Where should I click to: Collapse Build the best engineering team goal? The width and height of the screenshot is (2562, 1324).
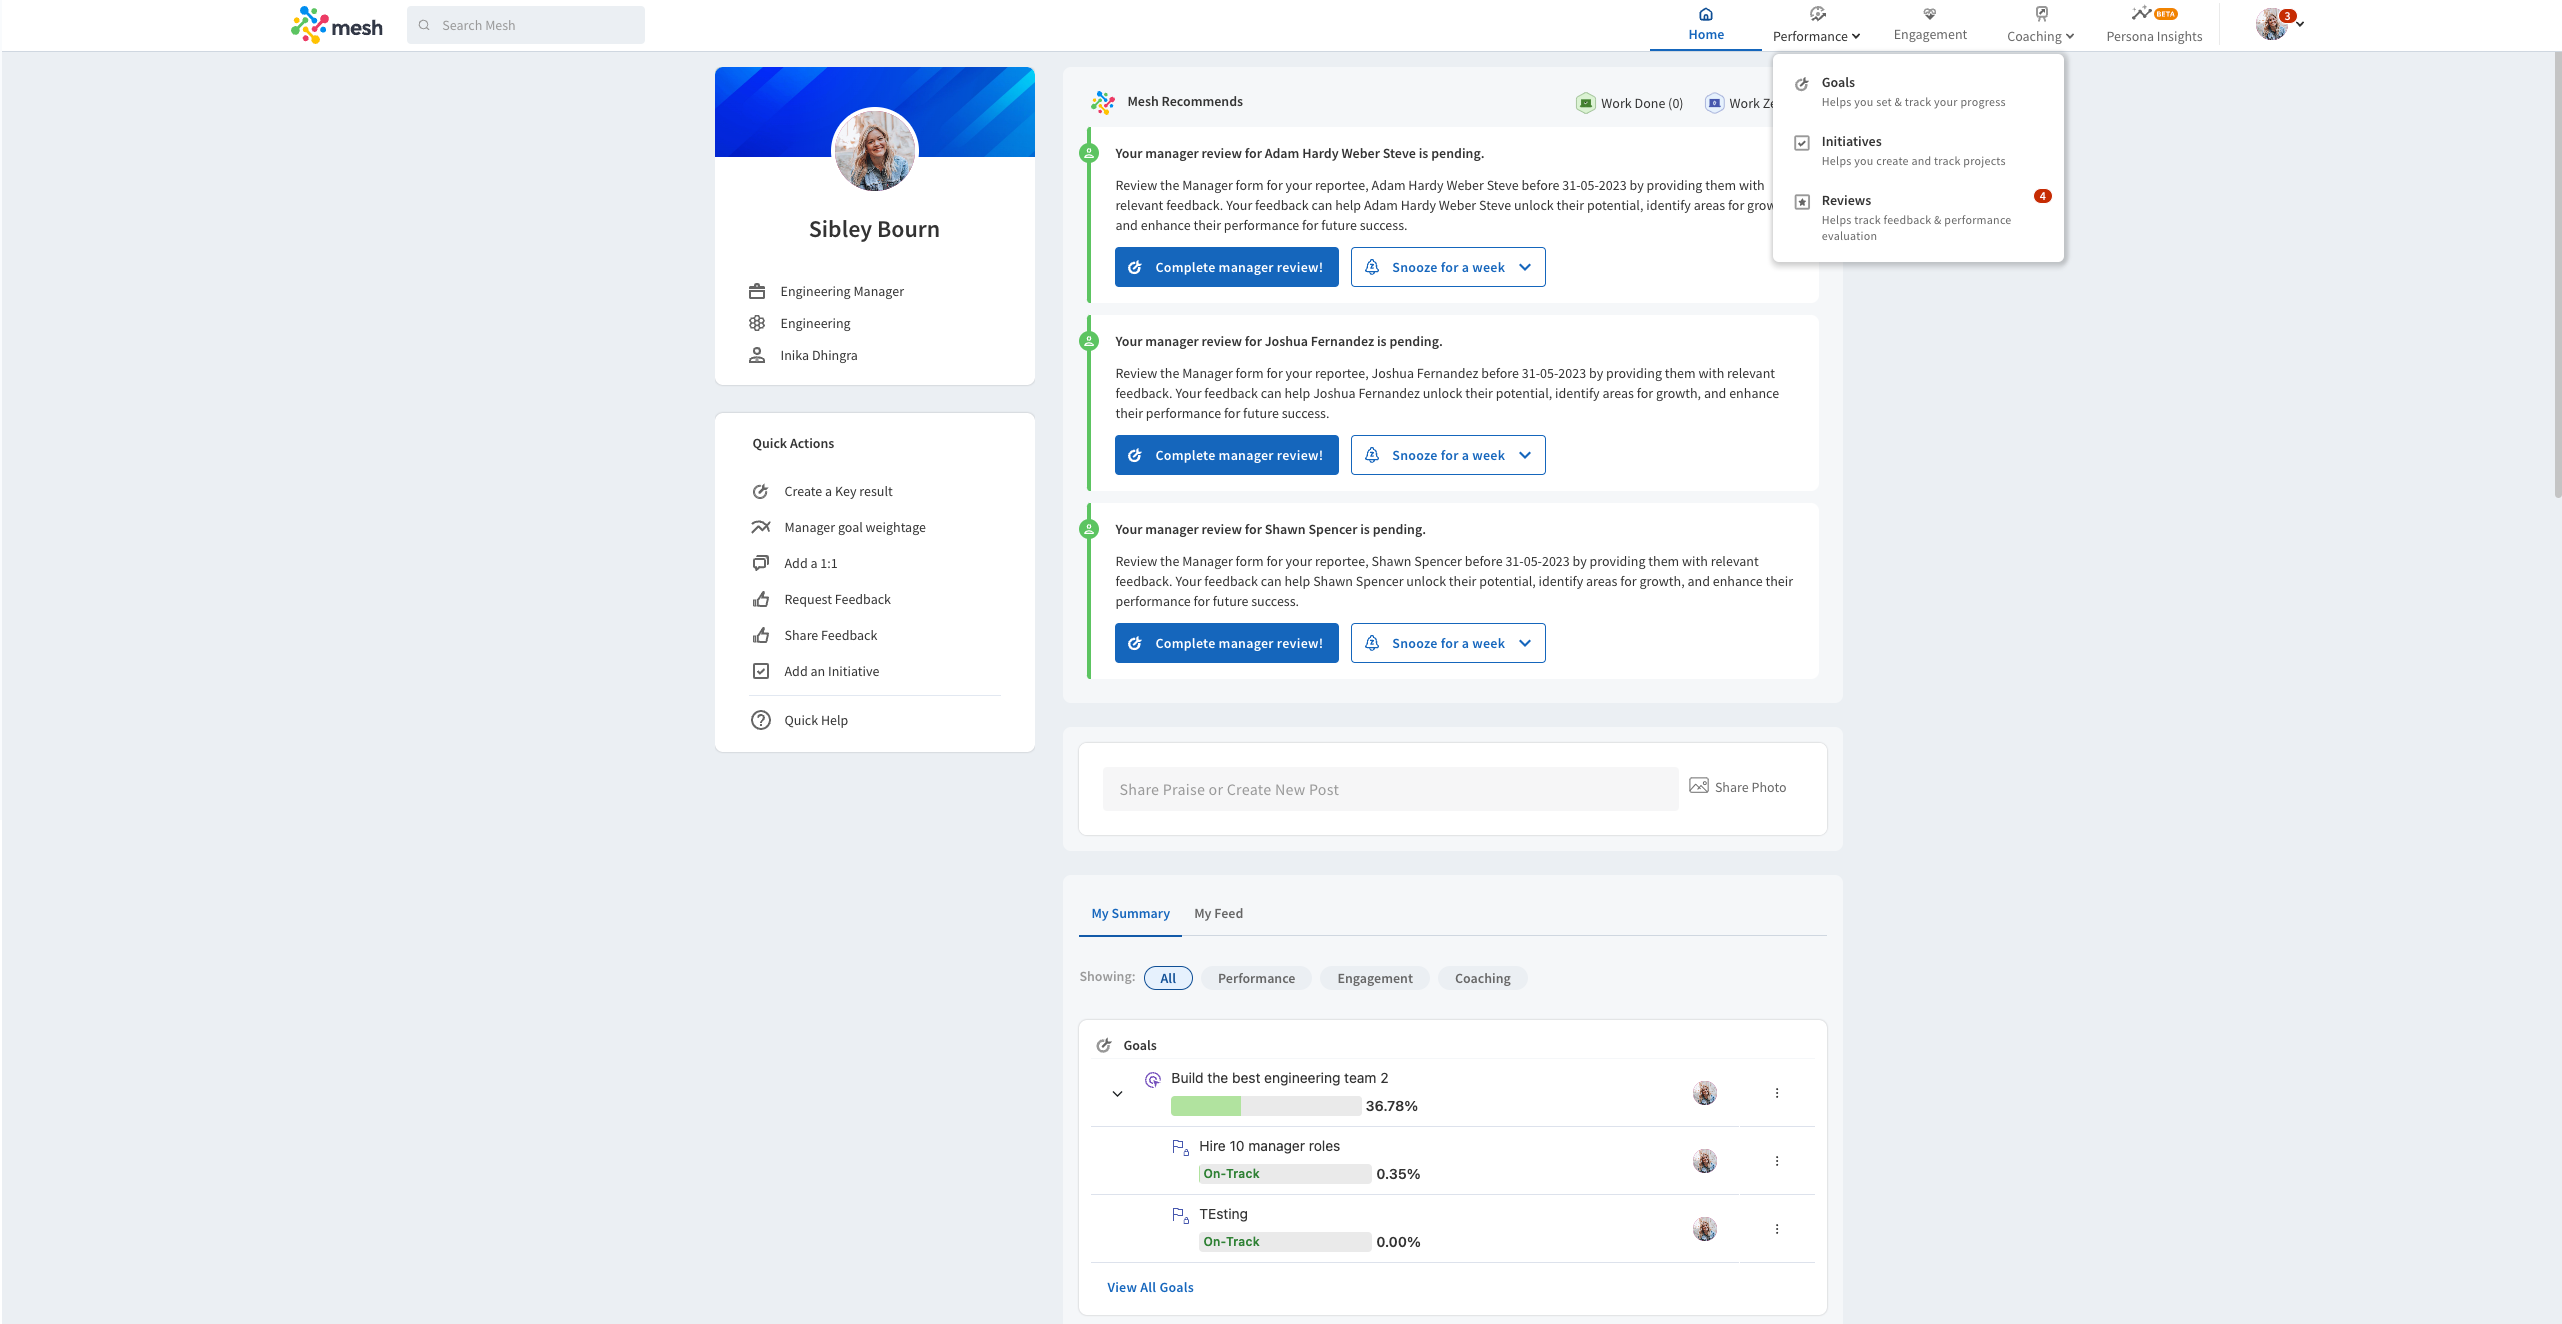click(x=1117, y=1094)
